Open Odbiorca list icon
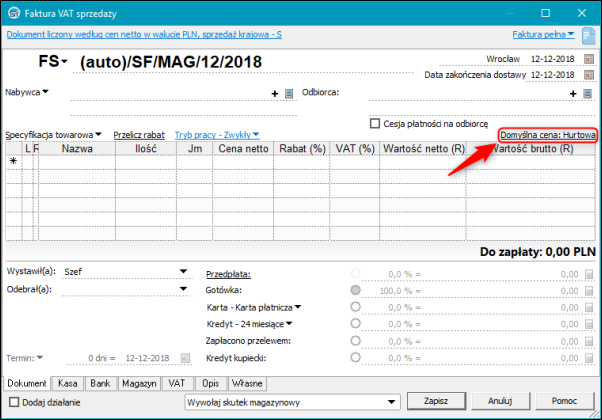602x420 pixels. 587,93
